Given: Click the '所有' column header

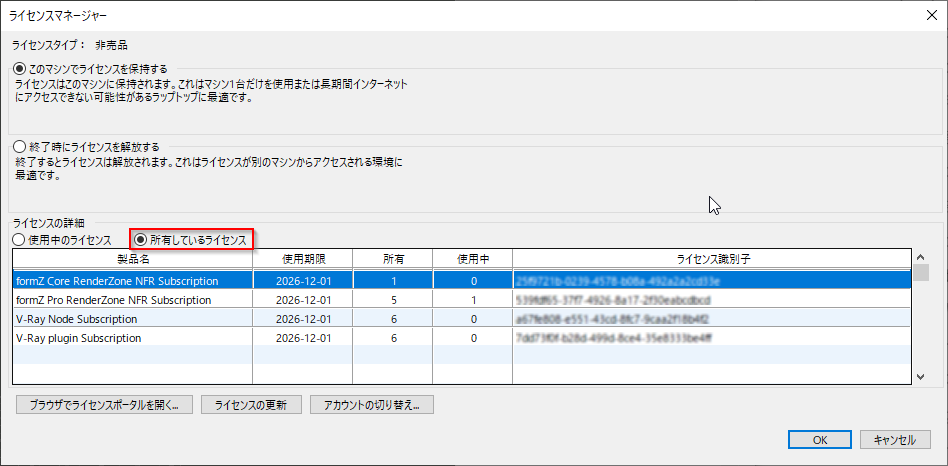Looking at the screenshot, I should click(393, 259).
